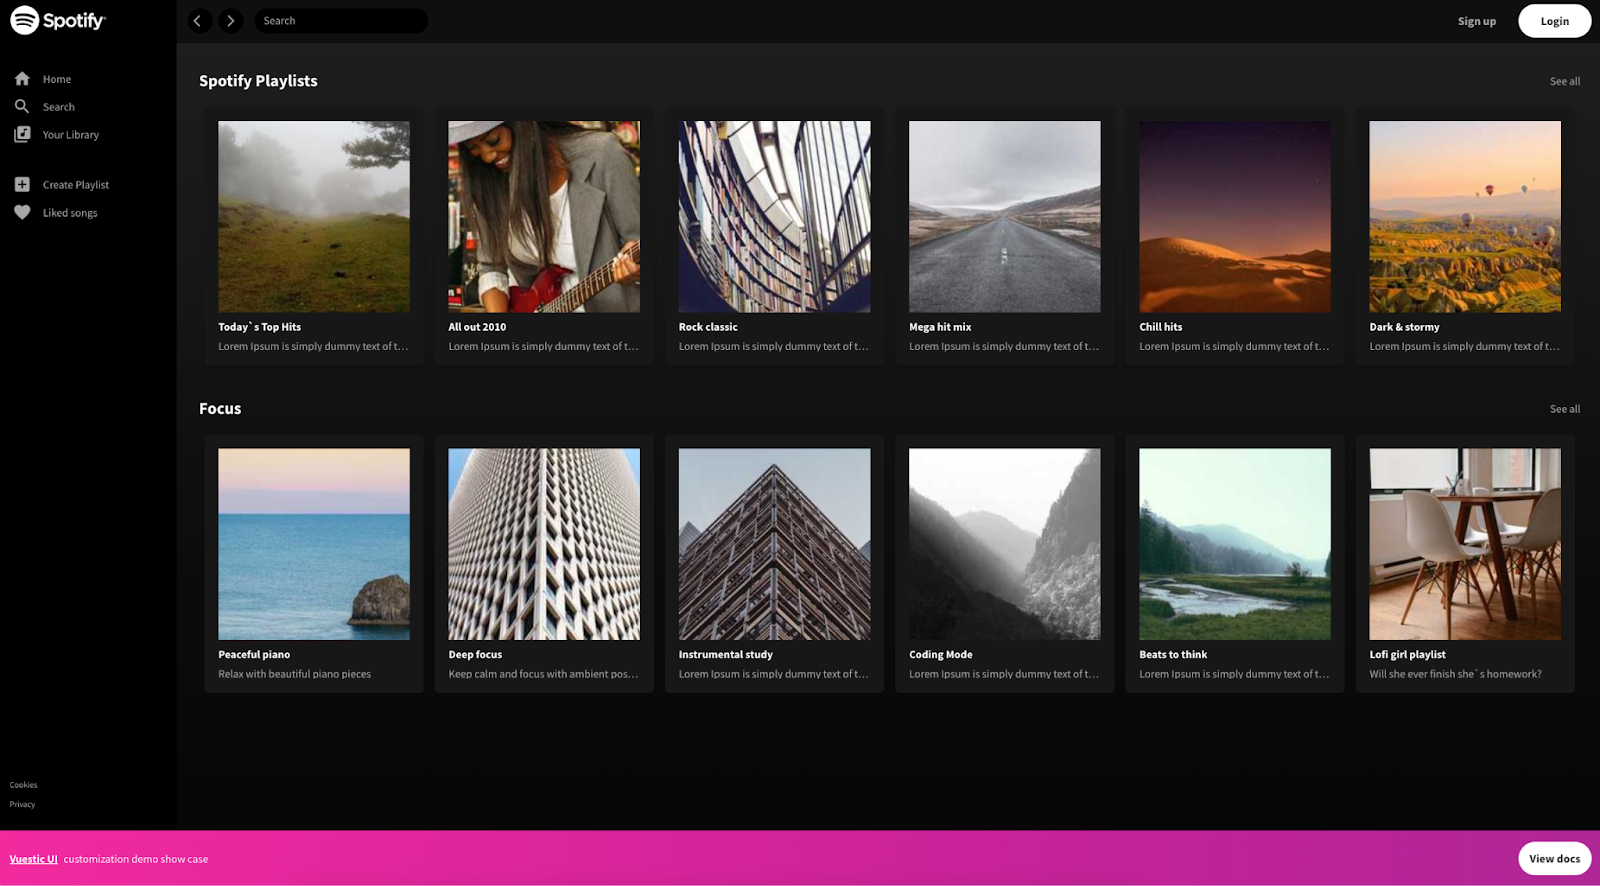Open Search label in the sidebar
The width and height of the screenshot is (1600, 886).
[59, 107]
